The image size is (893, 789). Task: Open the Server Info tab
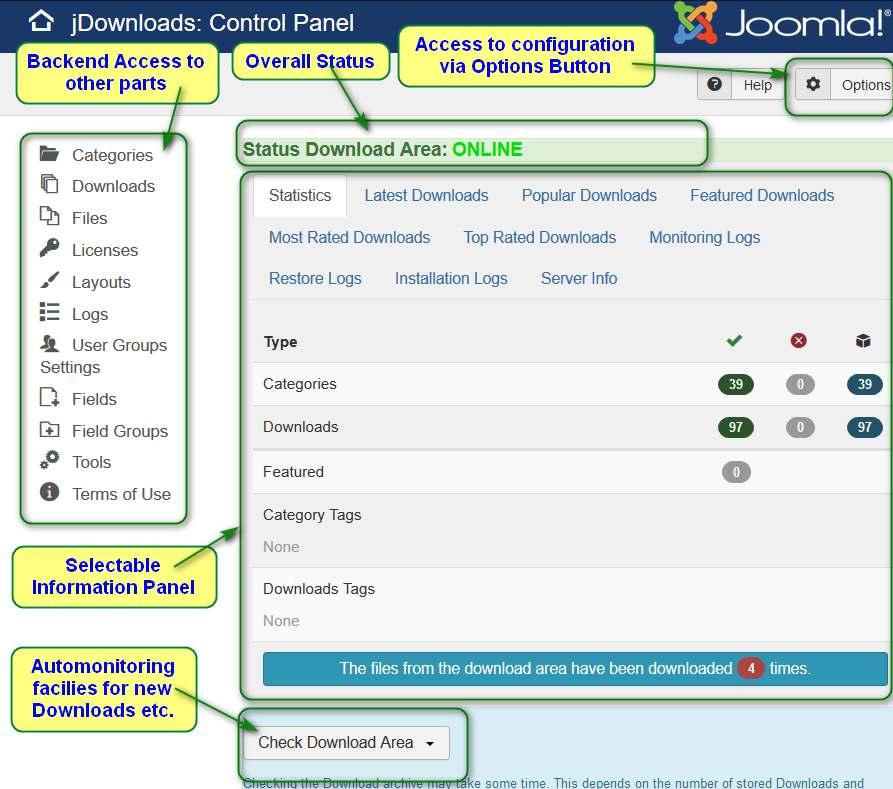coord(579,278)
